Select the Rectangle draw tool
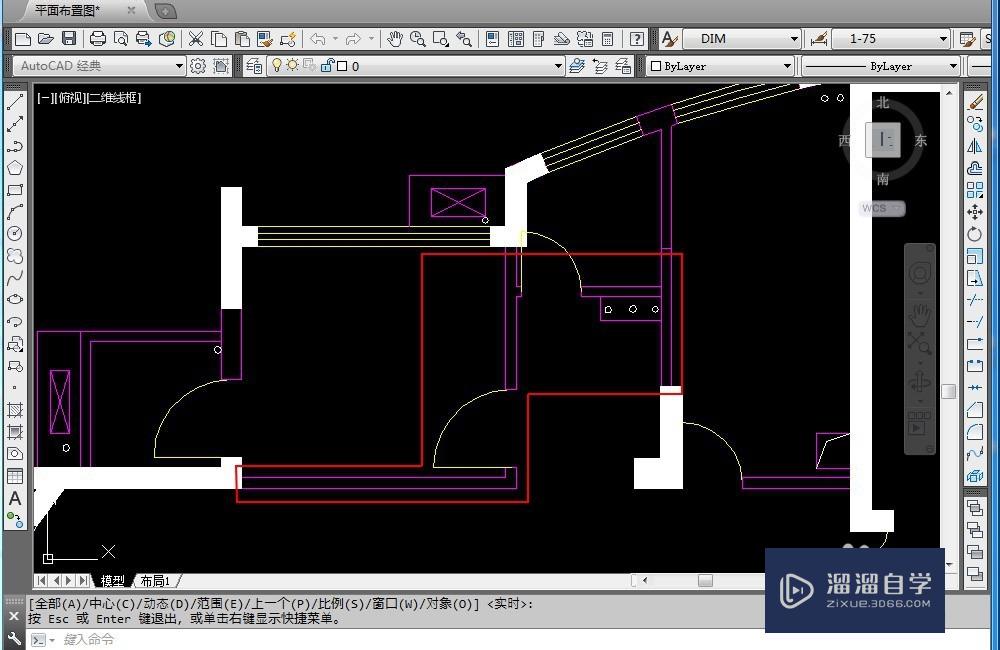The width and height of the screenshot is (1000, 650). pos(15,190)
